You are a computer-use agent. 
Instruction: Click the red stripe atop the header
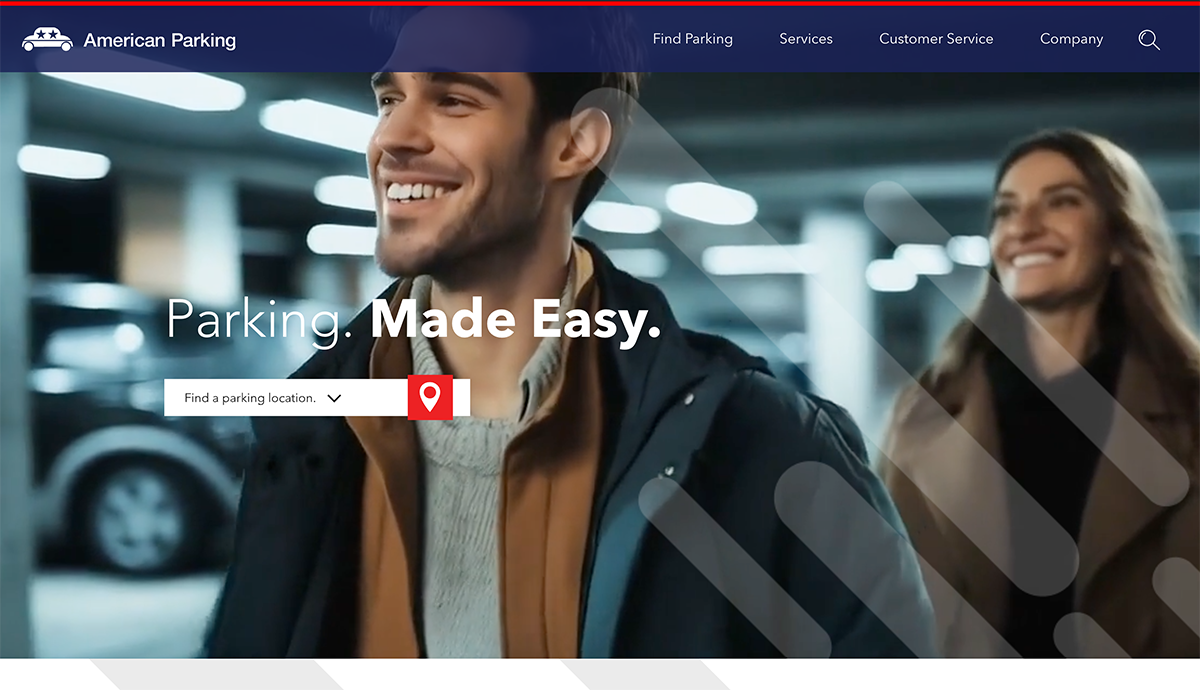click(600, 2)
